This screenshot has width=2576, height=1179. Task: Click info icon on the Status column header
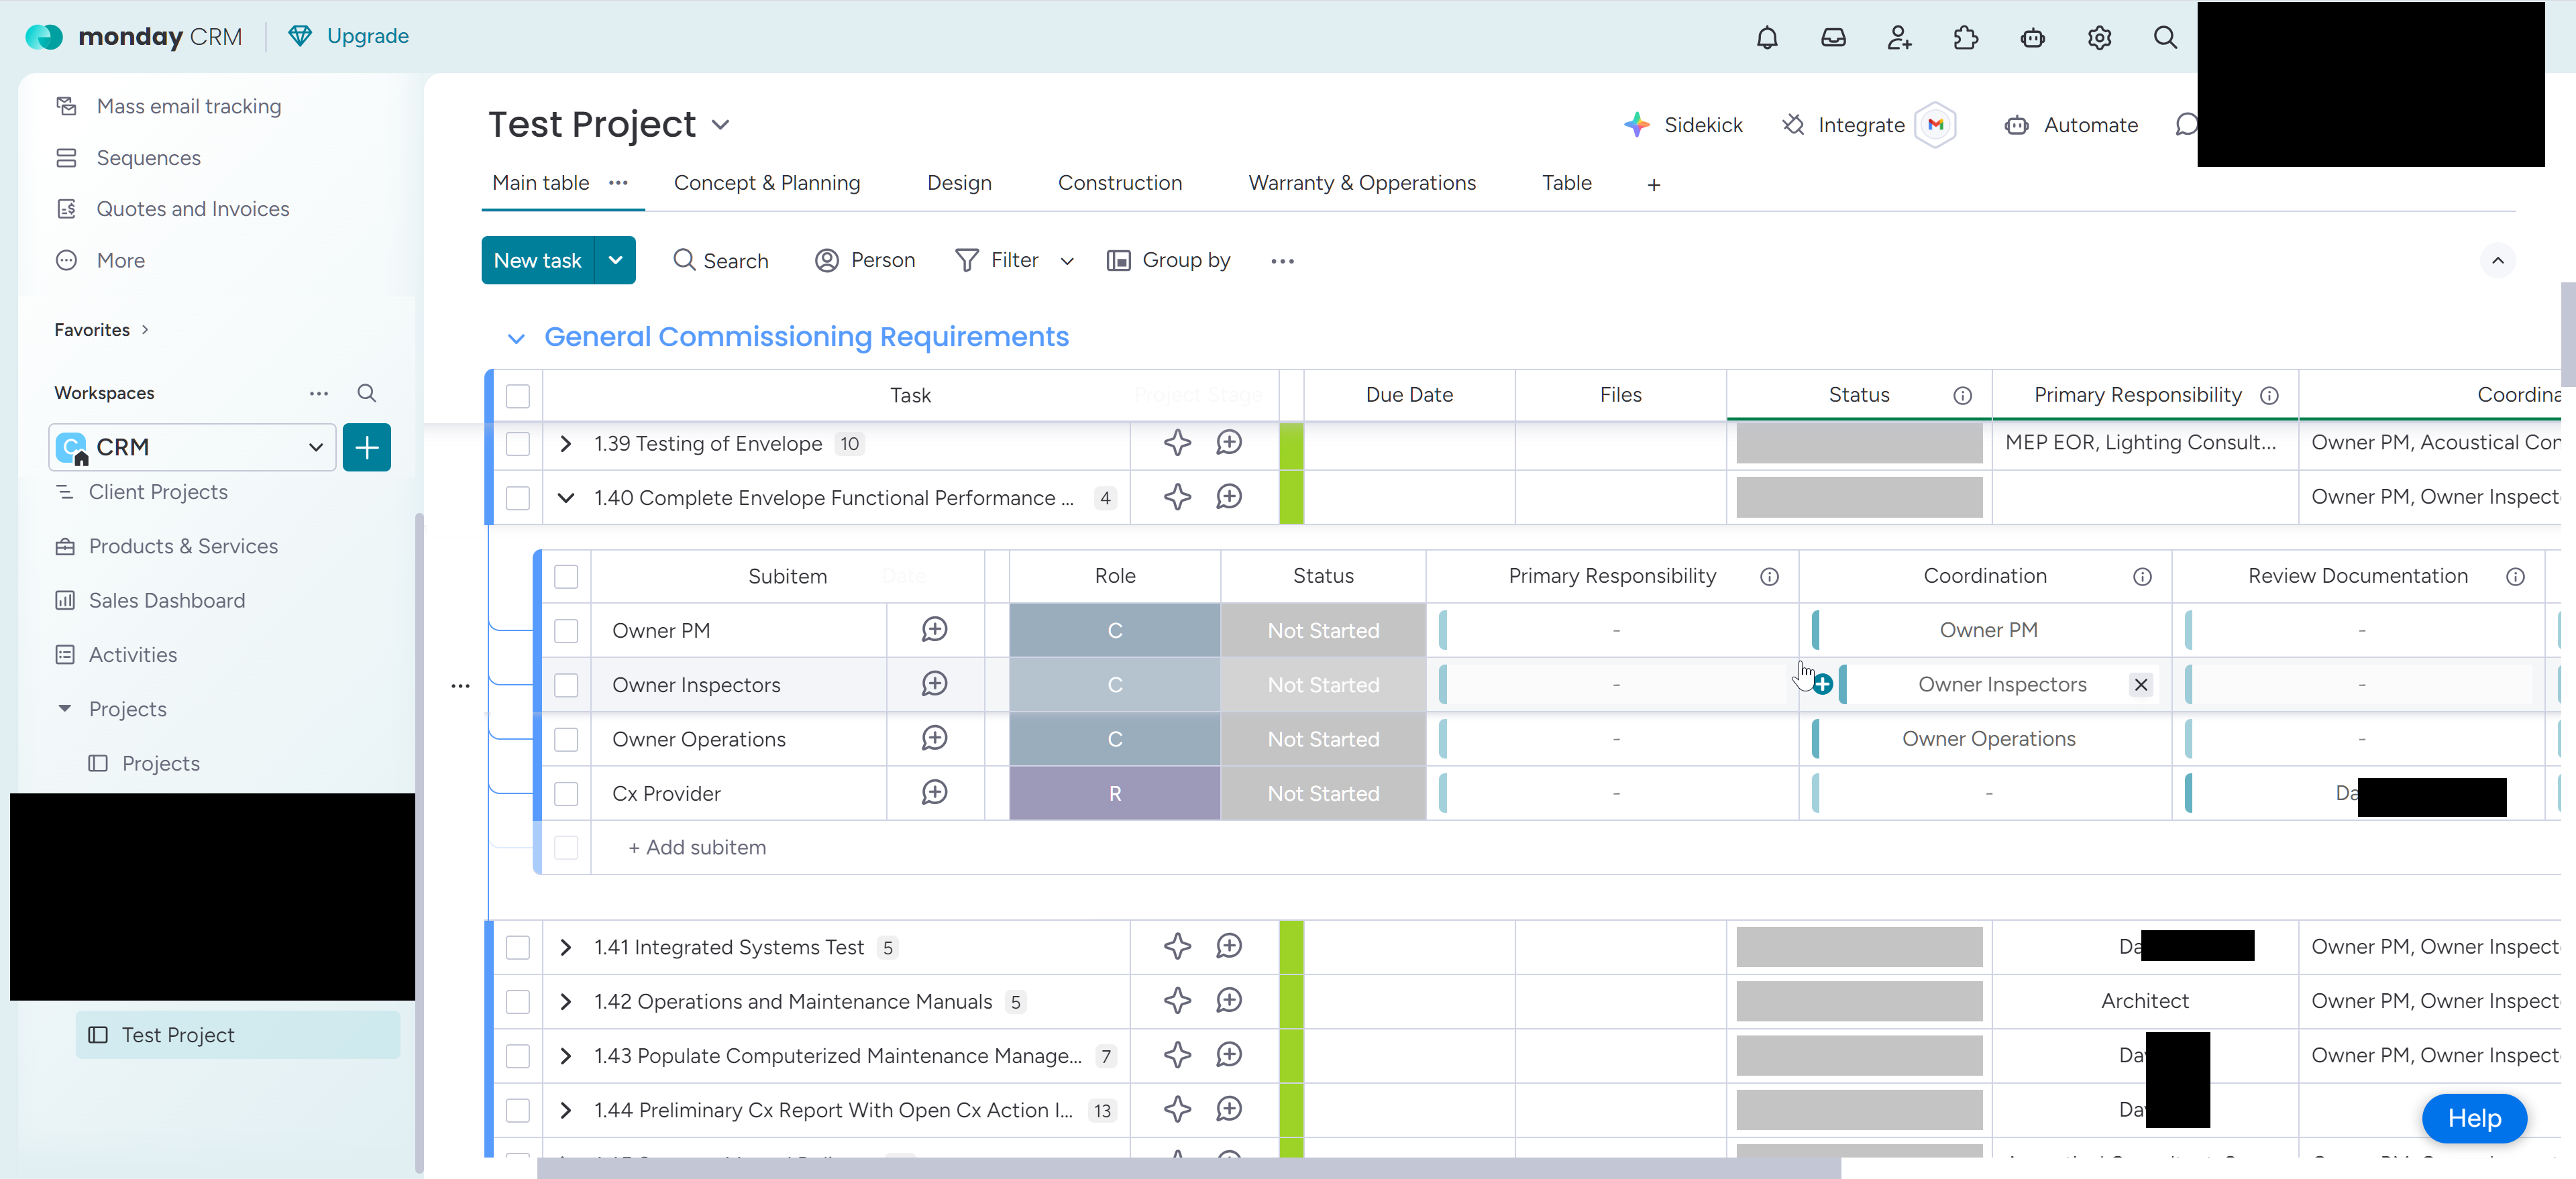(x=1963, y=396)
